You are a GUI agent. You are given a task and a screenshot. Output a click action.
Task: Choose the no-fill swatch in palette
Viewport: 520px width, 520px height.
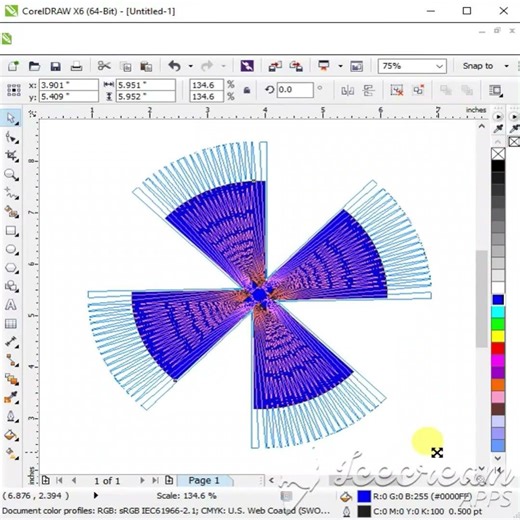[x=498, y=154]
